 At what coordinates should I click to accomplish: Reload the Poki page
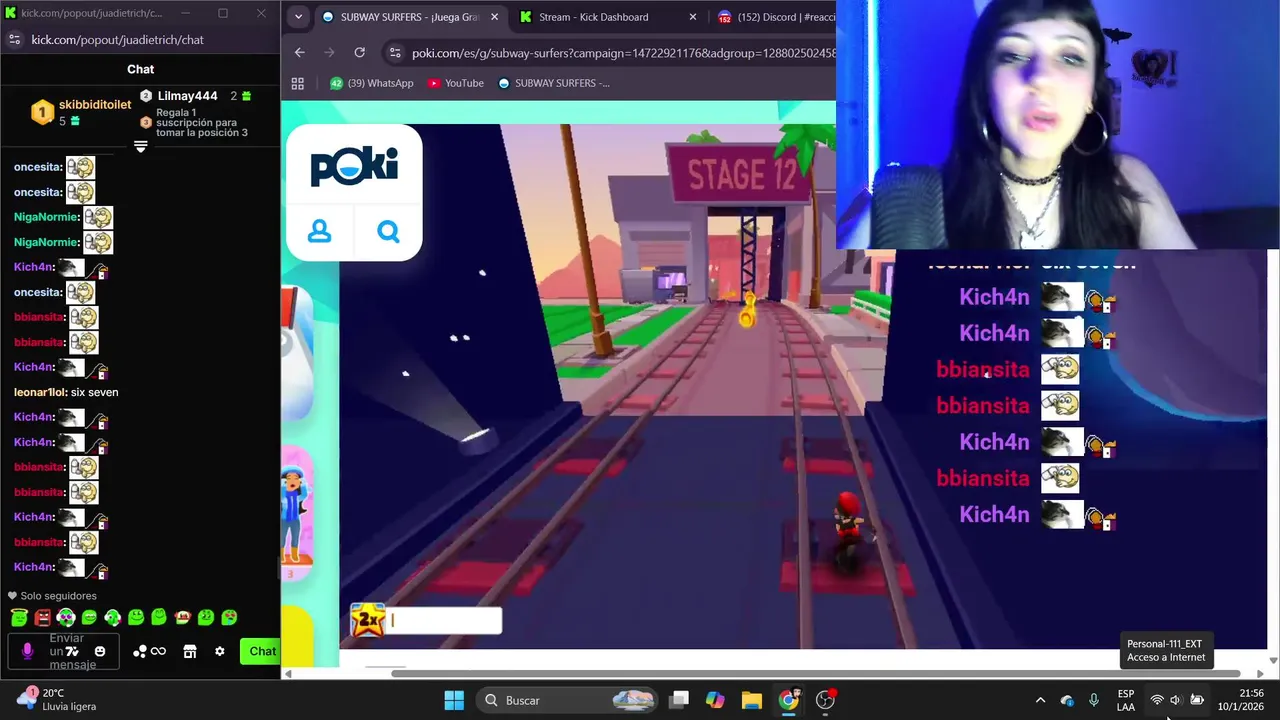pyautogui.click(x=360, y=52)
